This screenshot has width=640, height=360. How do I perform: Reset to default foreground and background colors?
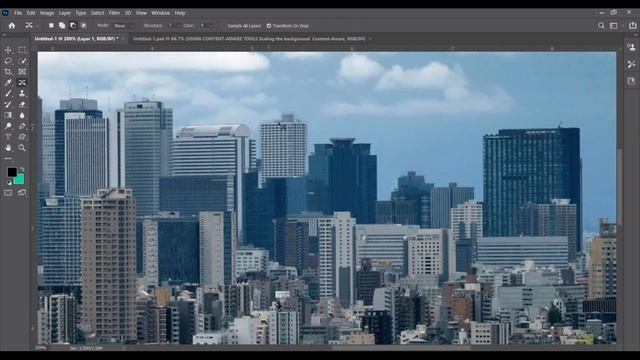point(9,183)
